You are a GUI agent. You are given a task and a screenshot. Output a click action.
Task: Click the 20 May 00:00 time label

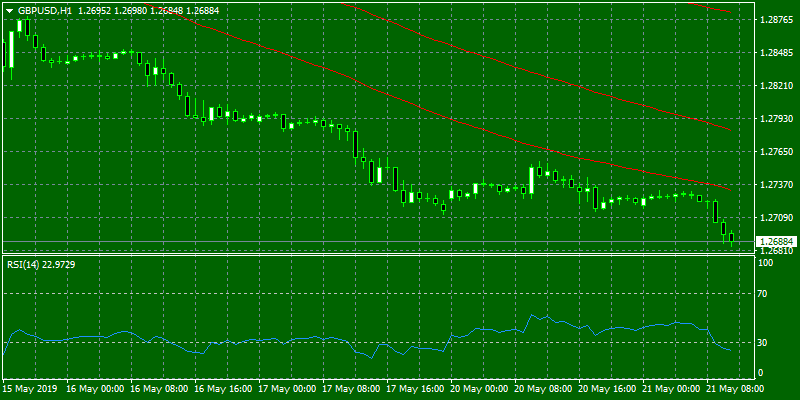pos(479,388)
